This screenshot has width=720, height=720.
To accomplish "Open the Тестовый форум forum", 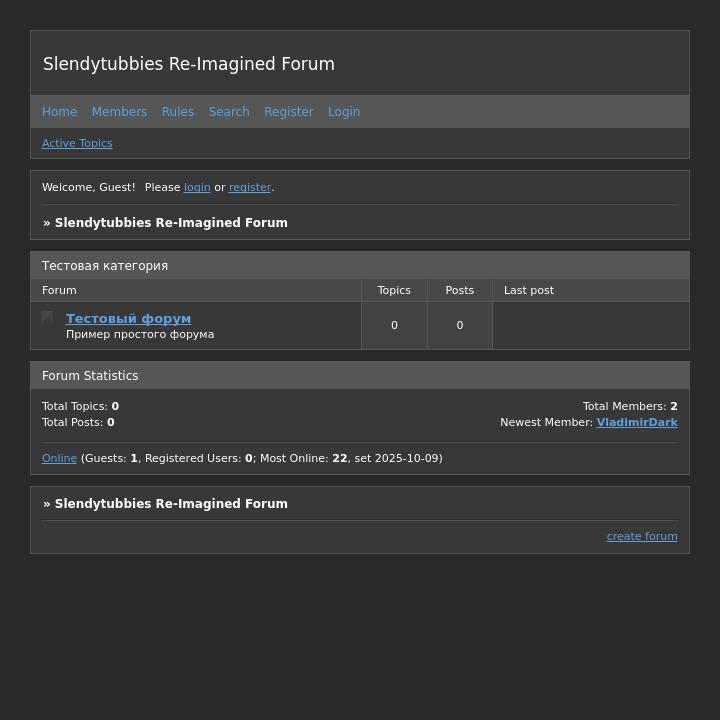I will tap(128, 319).
